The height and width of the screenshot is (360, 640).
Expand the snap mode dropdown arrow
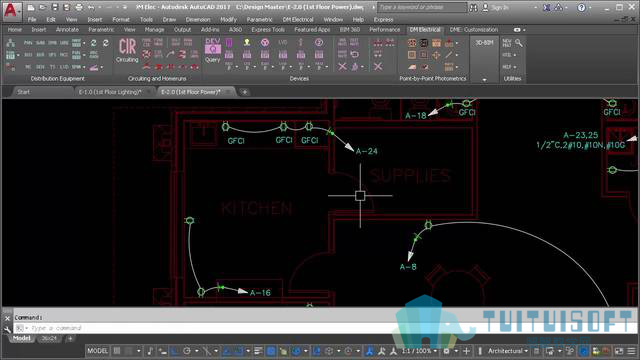pos(139,351)
